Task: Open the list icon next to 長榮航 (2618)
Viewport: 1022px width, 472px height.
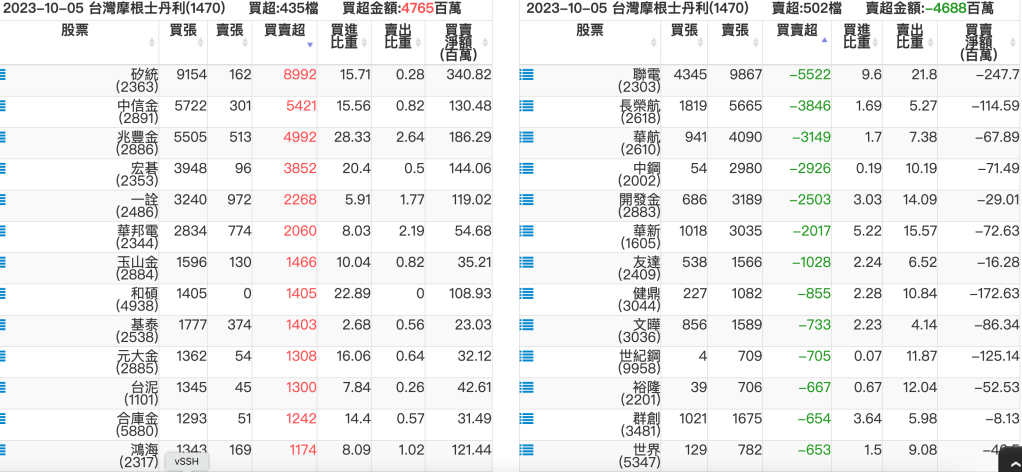Action: tap(526, 106)
